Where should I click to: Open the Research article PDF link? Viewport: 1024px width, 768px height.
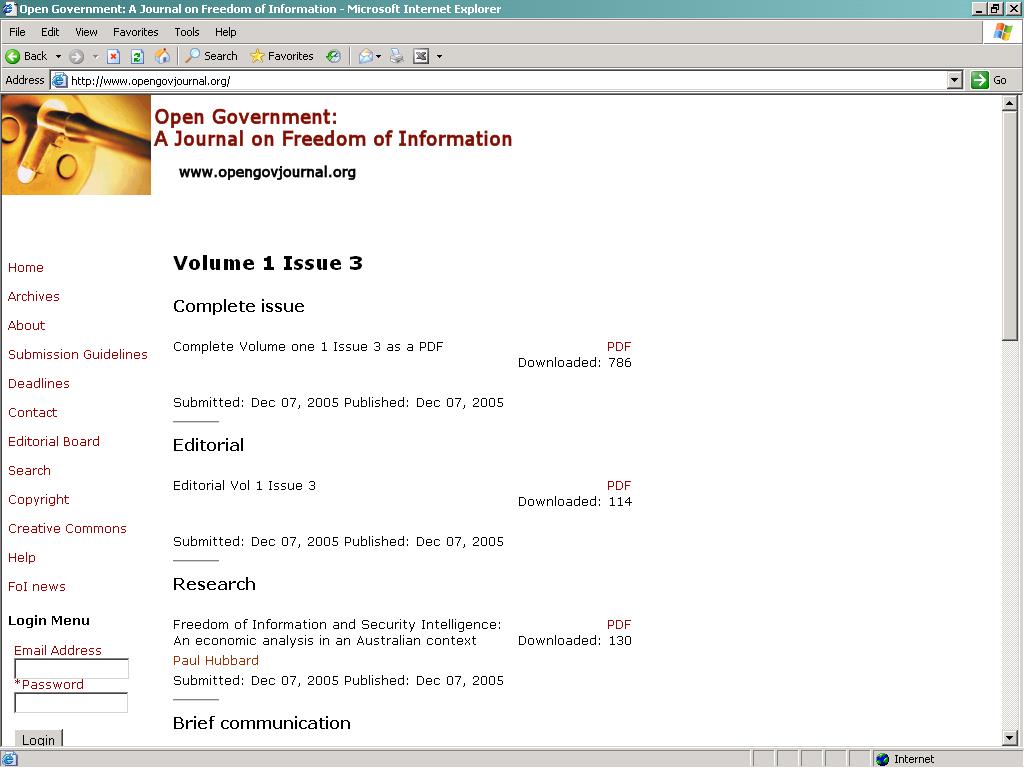point(618,625)
